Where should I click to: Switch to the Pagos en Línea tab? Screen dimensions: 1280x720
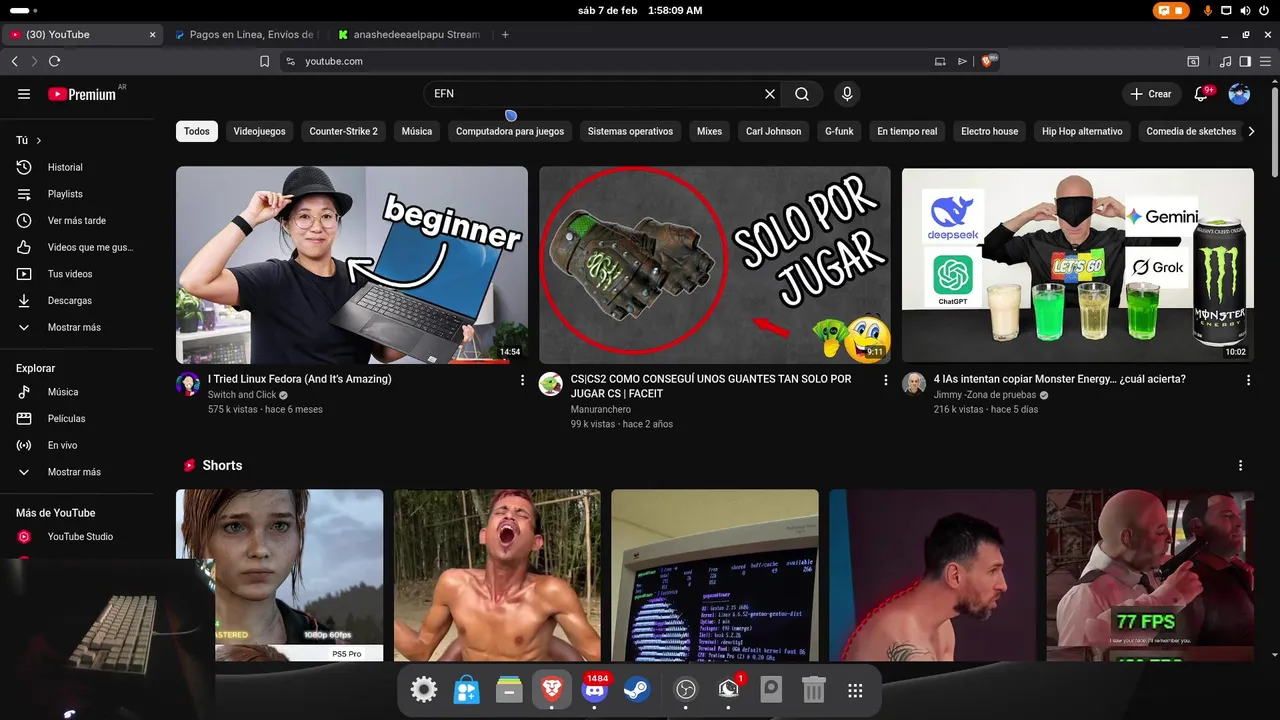[248, 34]
